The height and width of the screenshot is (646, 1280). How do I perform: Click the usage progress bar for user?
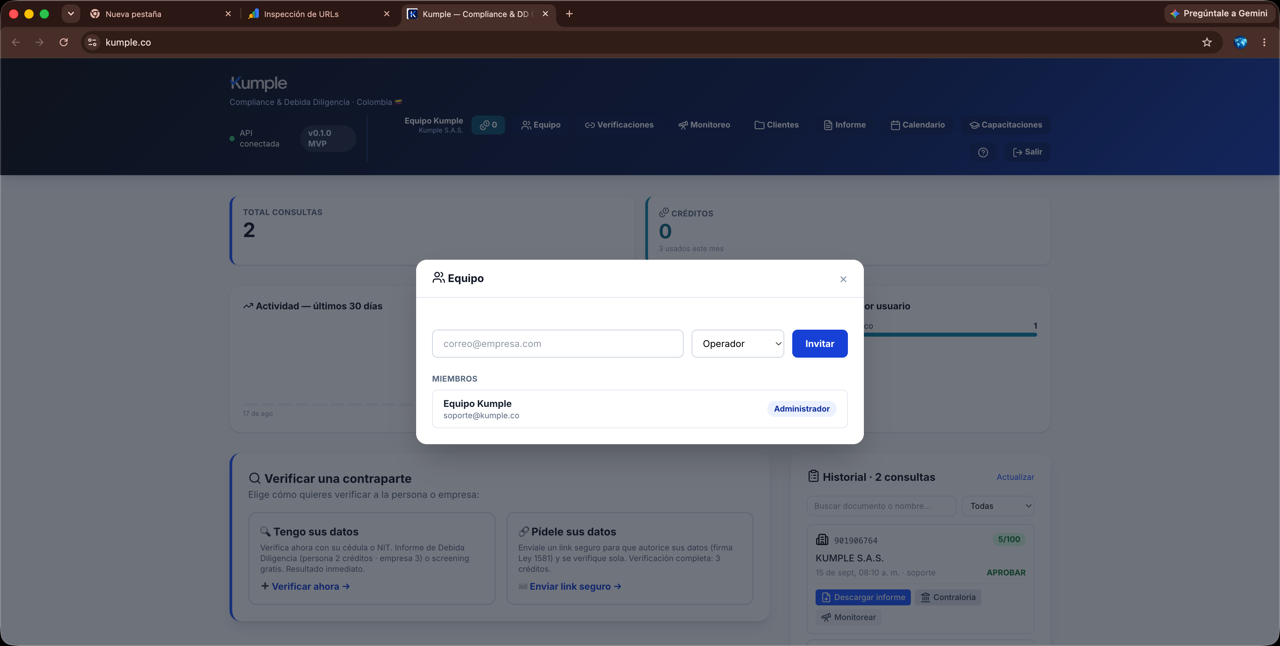950,335
